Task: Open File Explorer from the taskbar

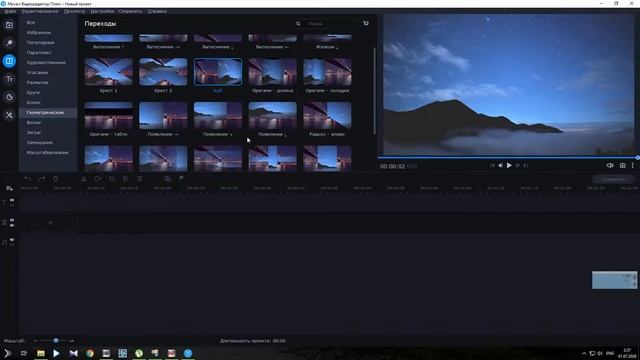Action: click(40, 353)
